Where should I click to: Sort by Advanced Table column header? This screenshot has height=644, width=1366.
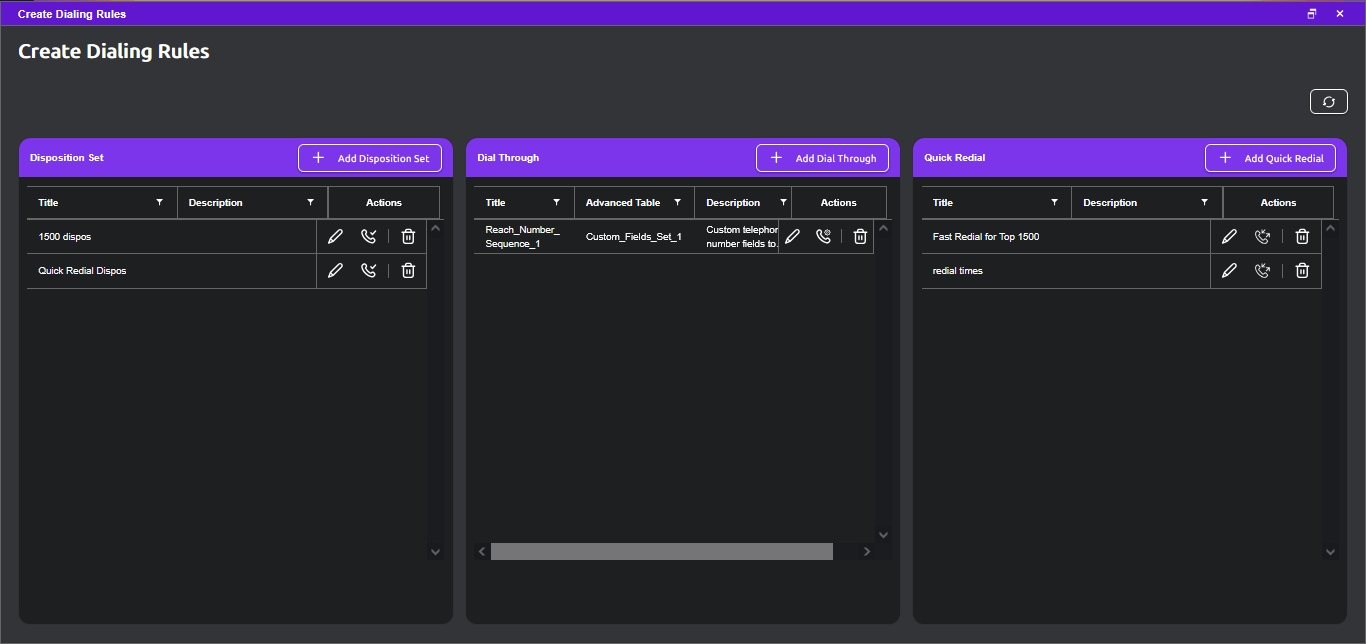click(x=623, y=203)
